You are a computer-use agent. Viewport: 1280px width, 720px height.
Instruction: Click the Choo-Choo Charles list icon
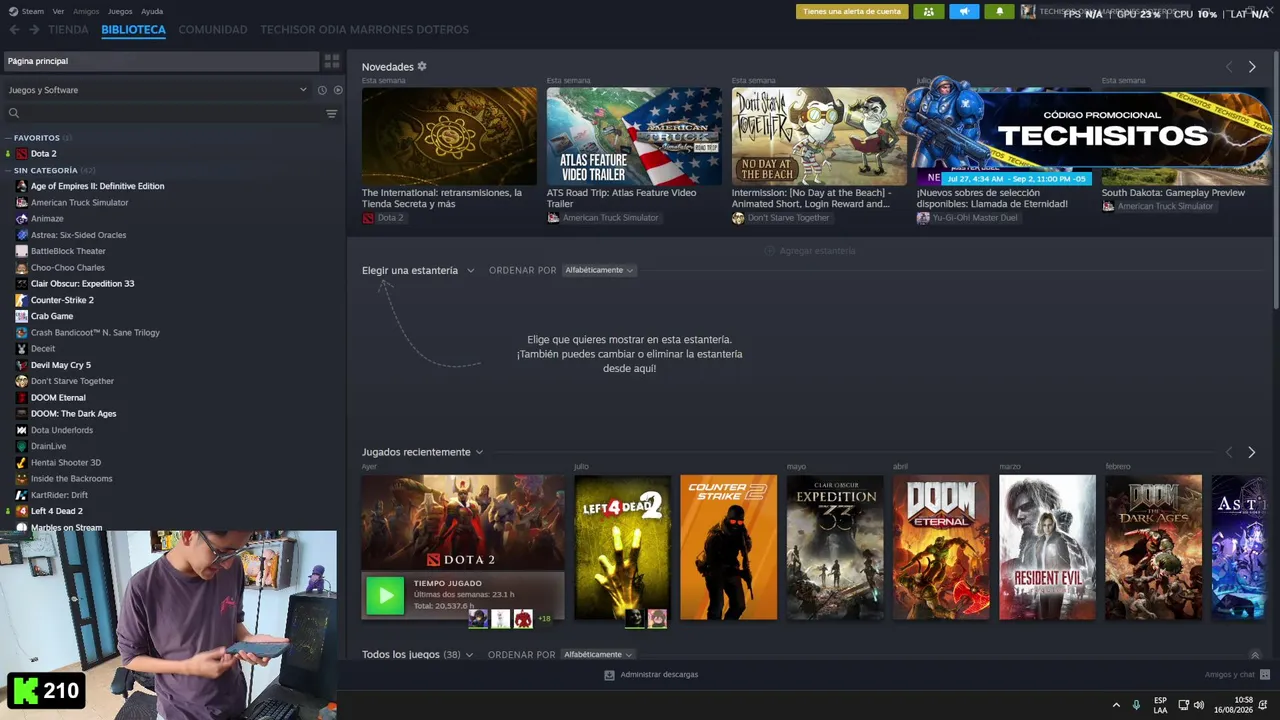pyautogui.click(x=22, y=267)
